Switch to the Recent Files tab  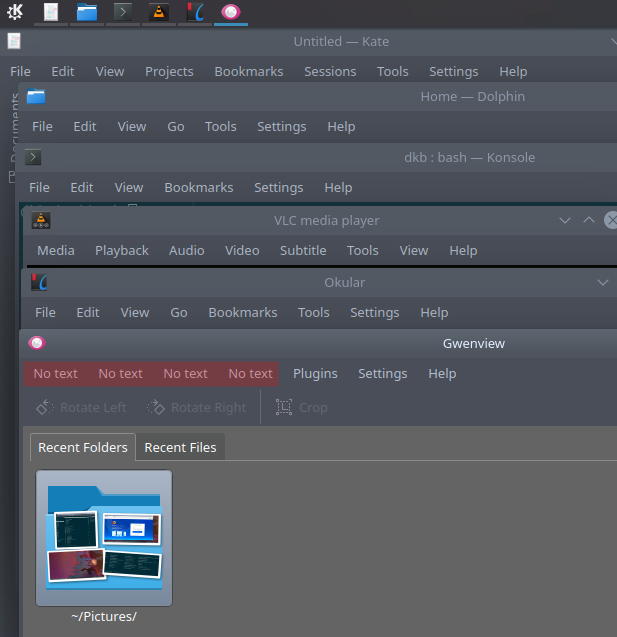tap(180, 447)
